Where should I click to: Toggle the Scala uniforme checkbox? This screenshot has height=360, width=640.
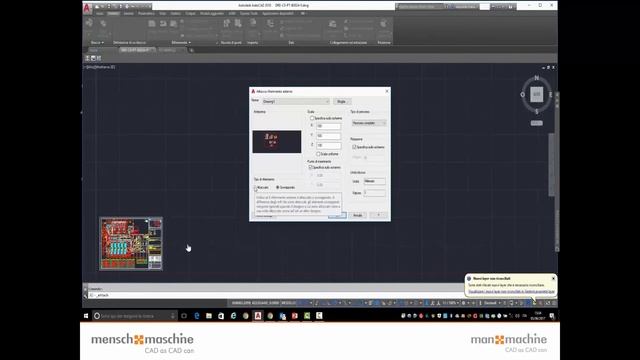pos(318,154)
